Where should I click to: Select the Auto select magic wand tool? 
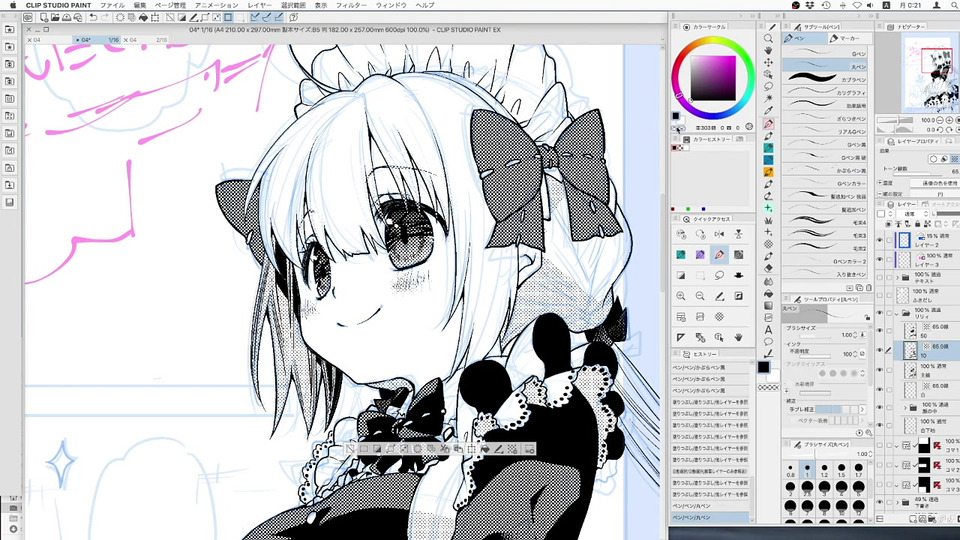tap(768, 98)
